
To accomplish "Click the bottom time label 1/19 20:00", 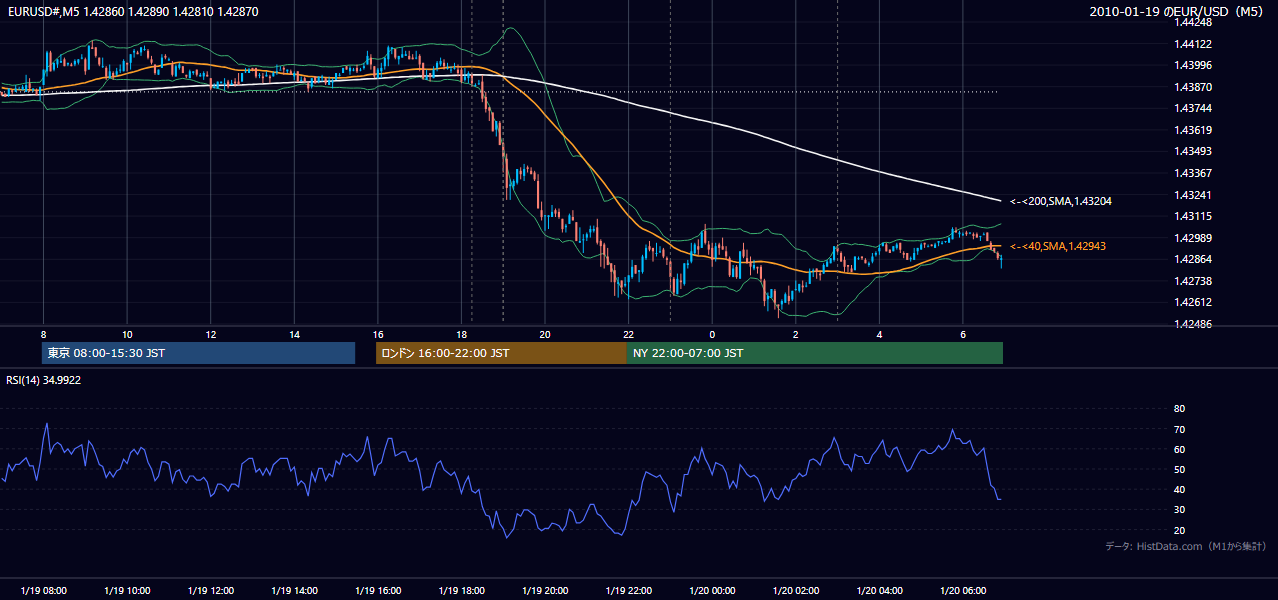I will tap(545, 591).
